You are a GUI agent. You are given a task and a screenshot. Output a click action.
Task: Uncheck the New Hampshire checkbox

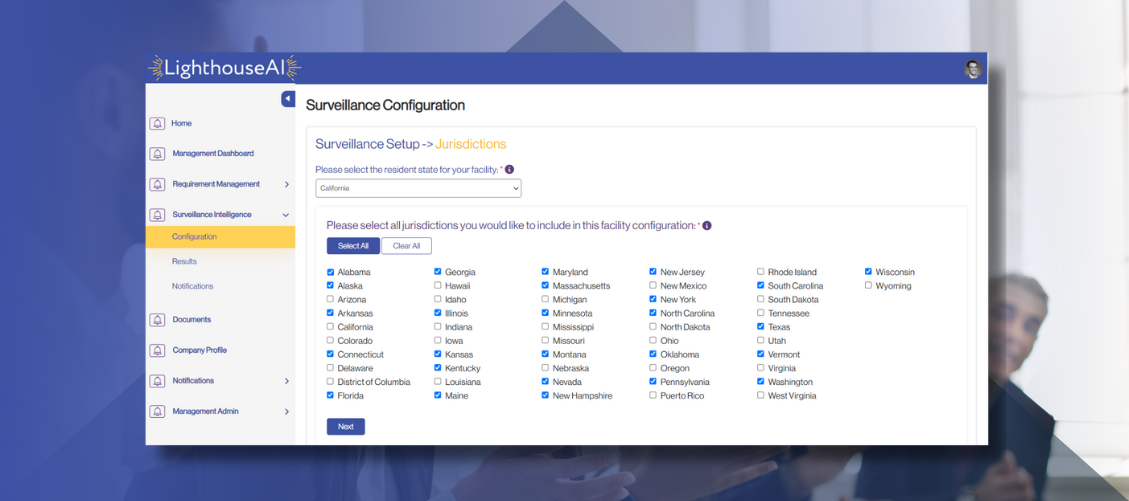click(545, 395)
